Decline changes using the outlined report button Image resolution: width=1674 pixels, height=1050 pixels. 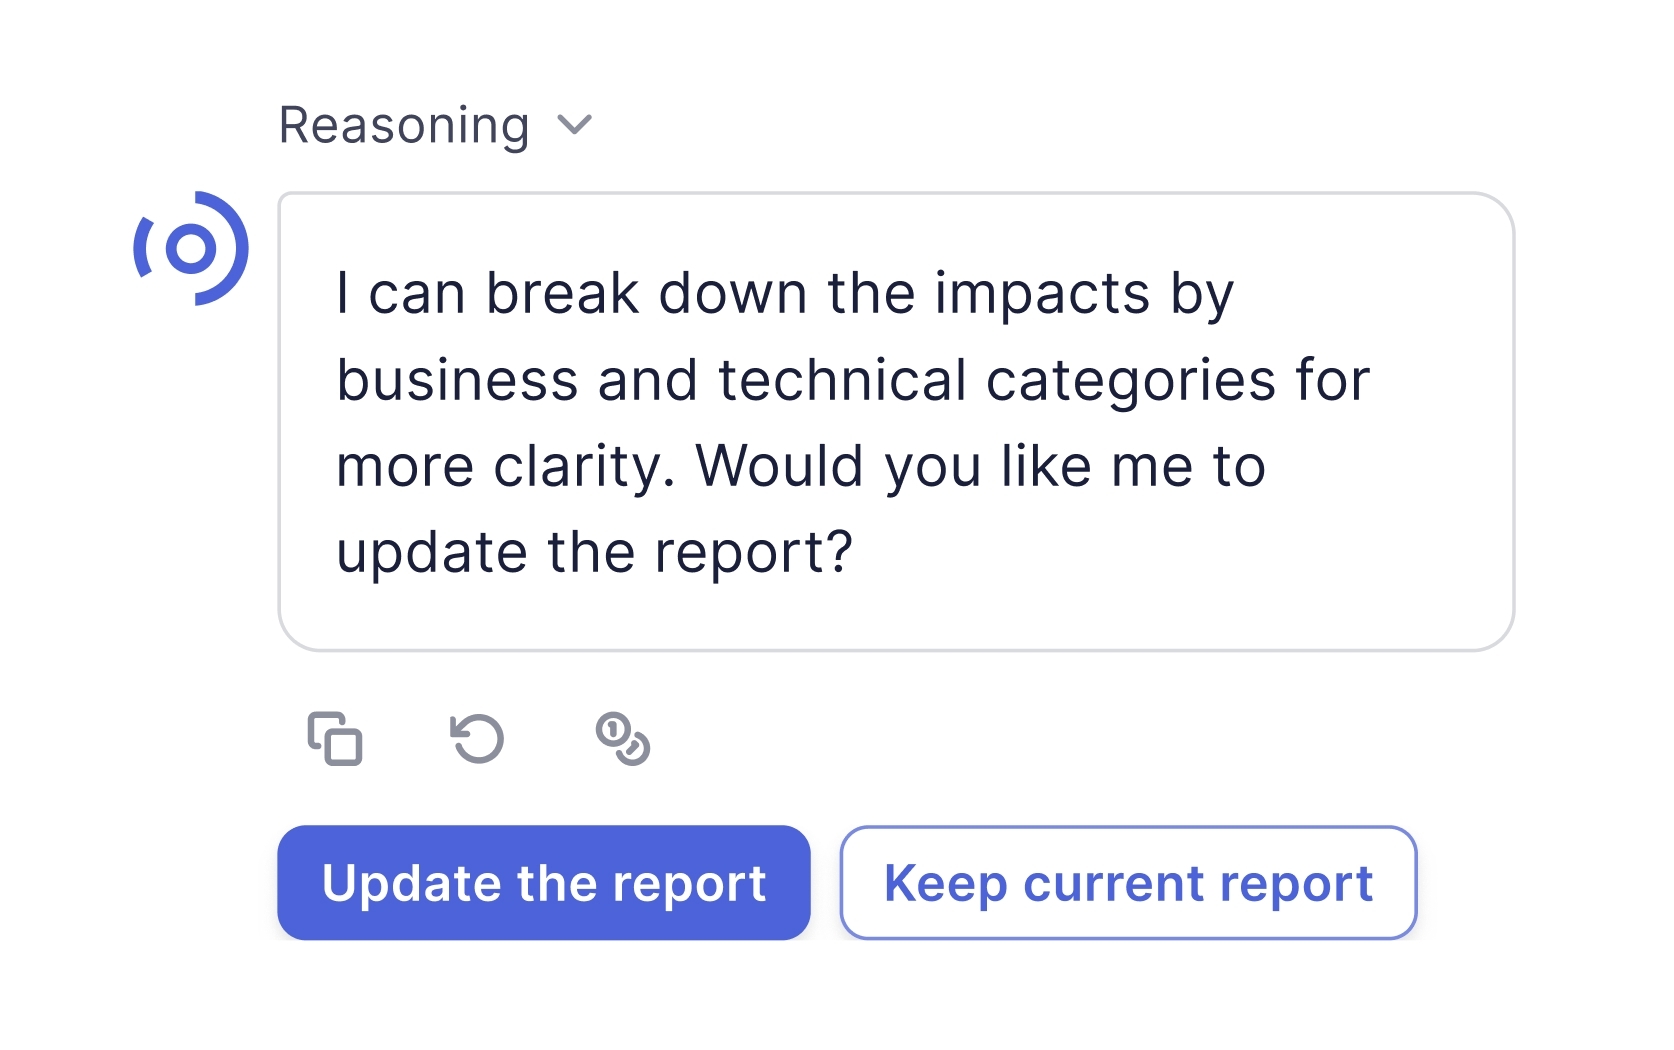1128,883
